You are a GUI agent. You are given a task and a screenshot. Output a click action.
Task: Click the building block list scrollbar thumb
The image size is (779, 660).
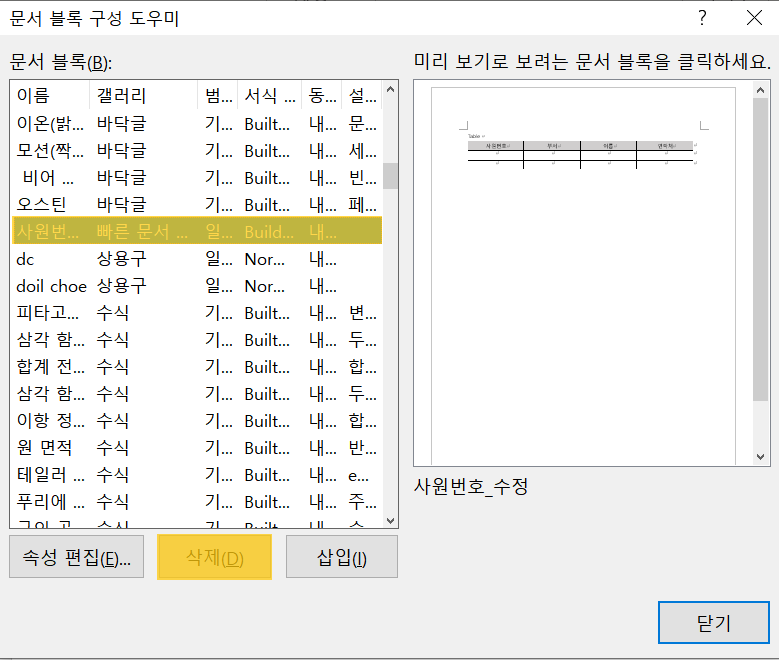pos(390,176)
